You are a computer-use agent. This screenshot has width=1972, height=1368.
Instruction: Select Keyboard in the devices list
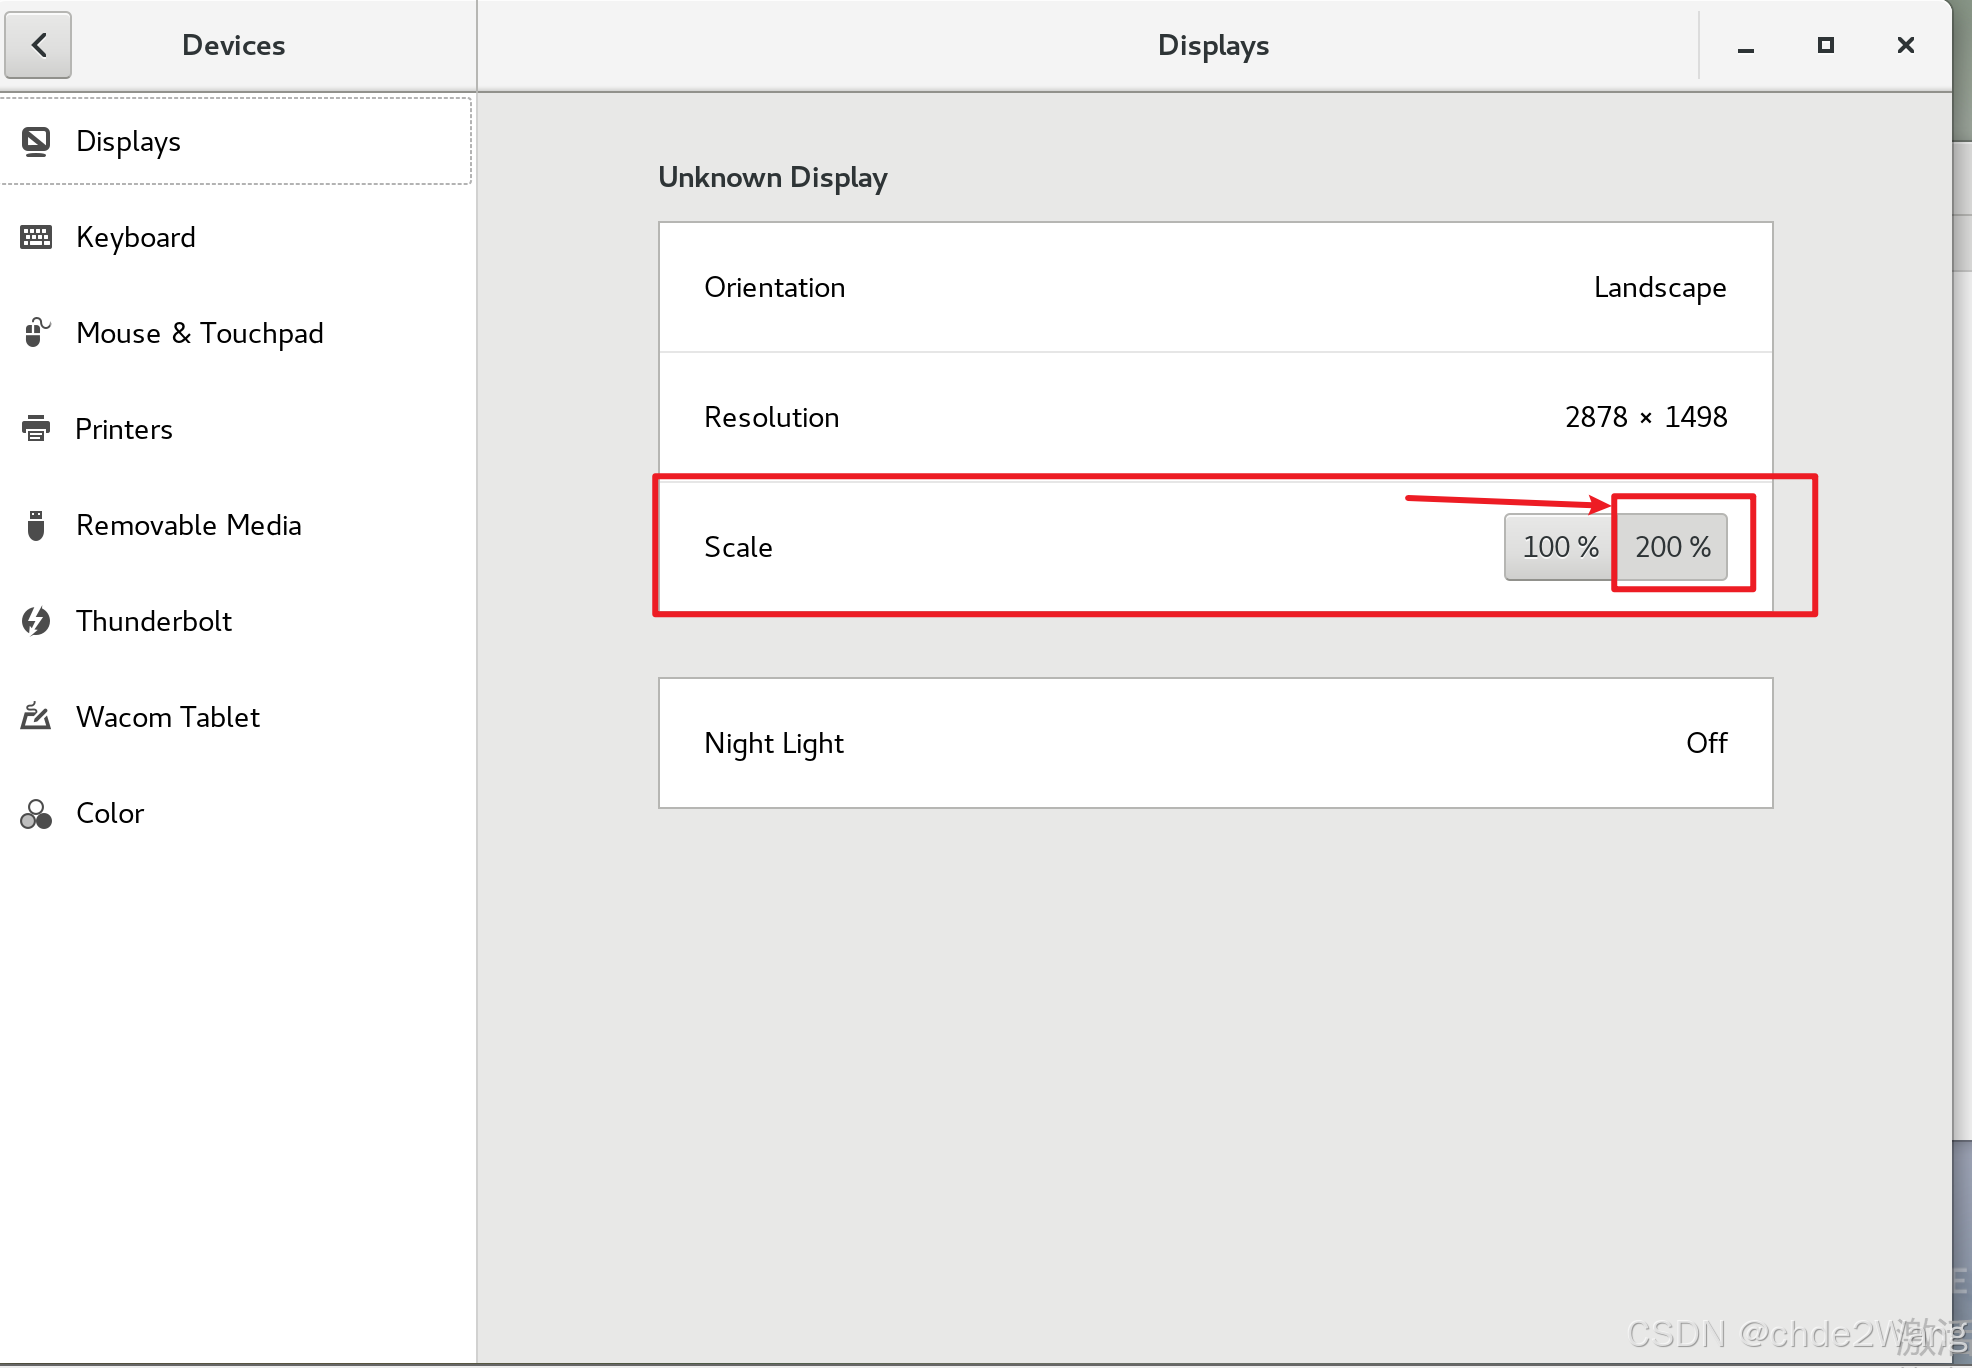click(136, 237)
